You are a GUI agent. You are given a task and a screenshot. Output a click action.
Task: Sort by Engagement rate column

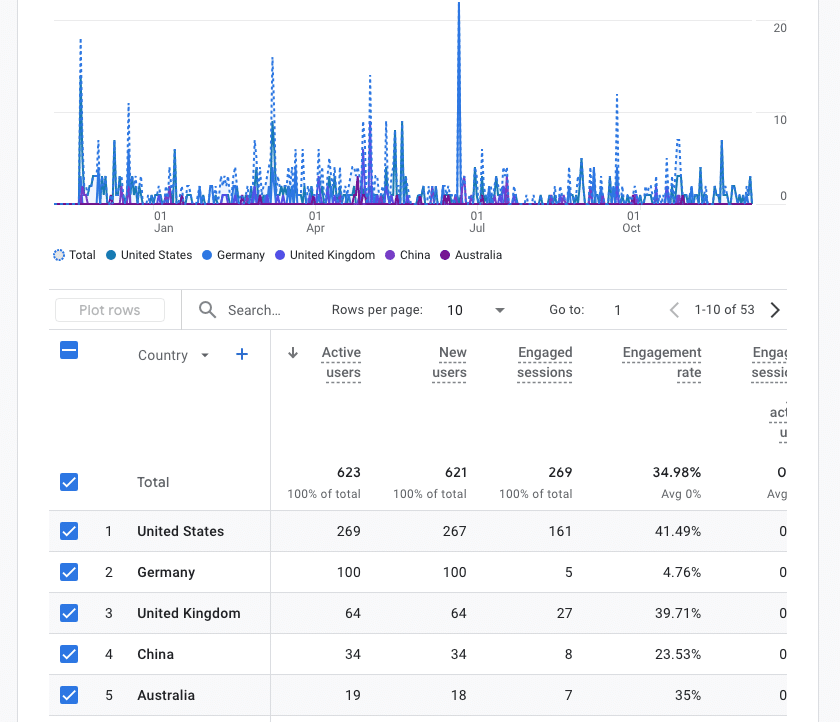[x=661, y=363]
